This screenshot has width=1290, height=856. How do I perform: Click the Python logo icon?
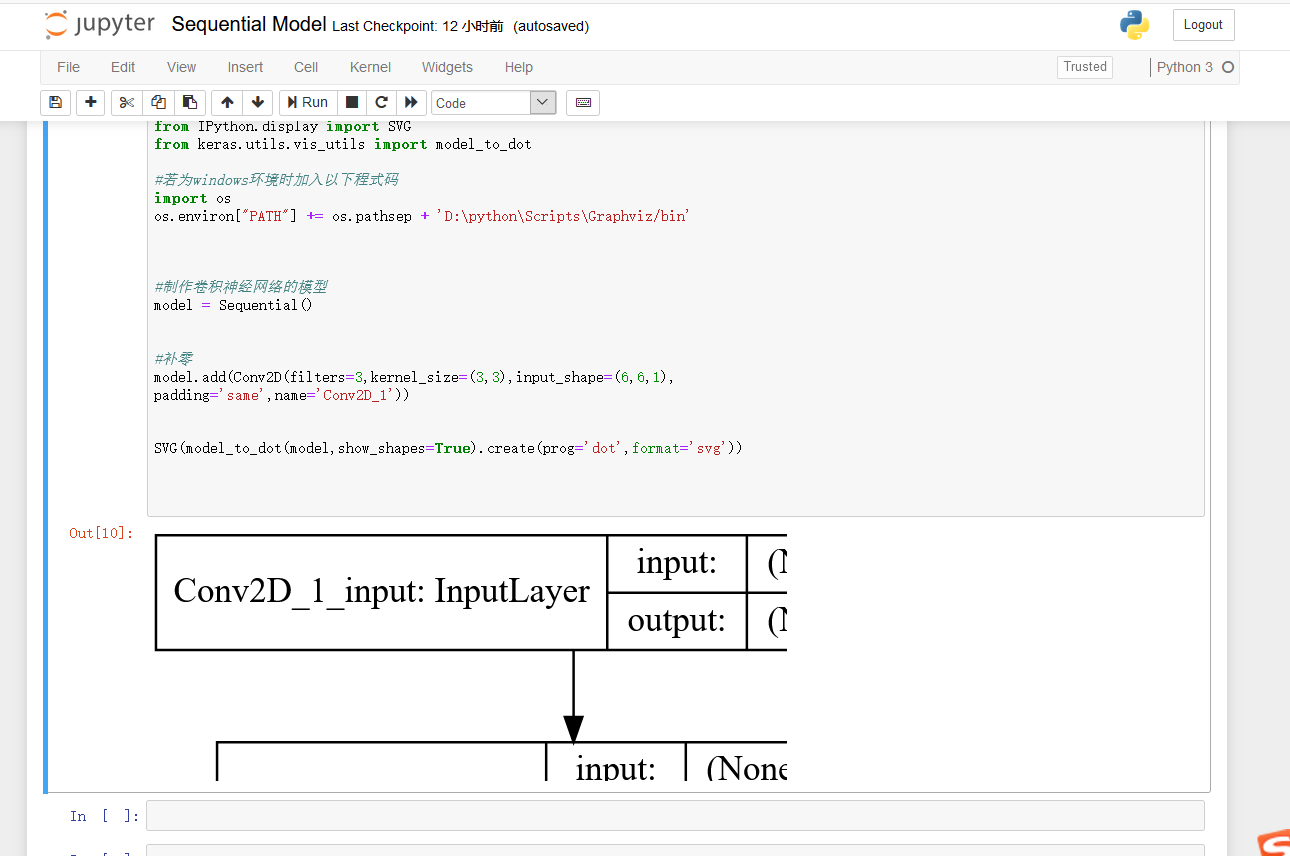point(1135,25)
